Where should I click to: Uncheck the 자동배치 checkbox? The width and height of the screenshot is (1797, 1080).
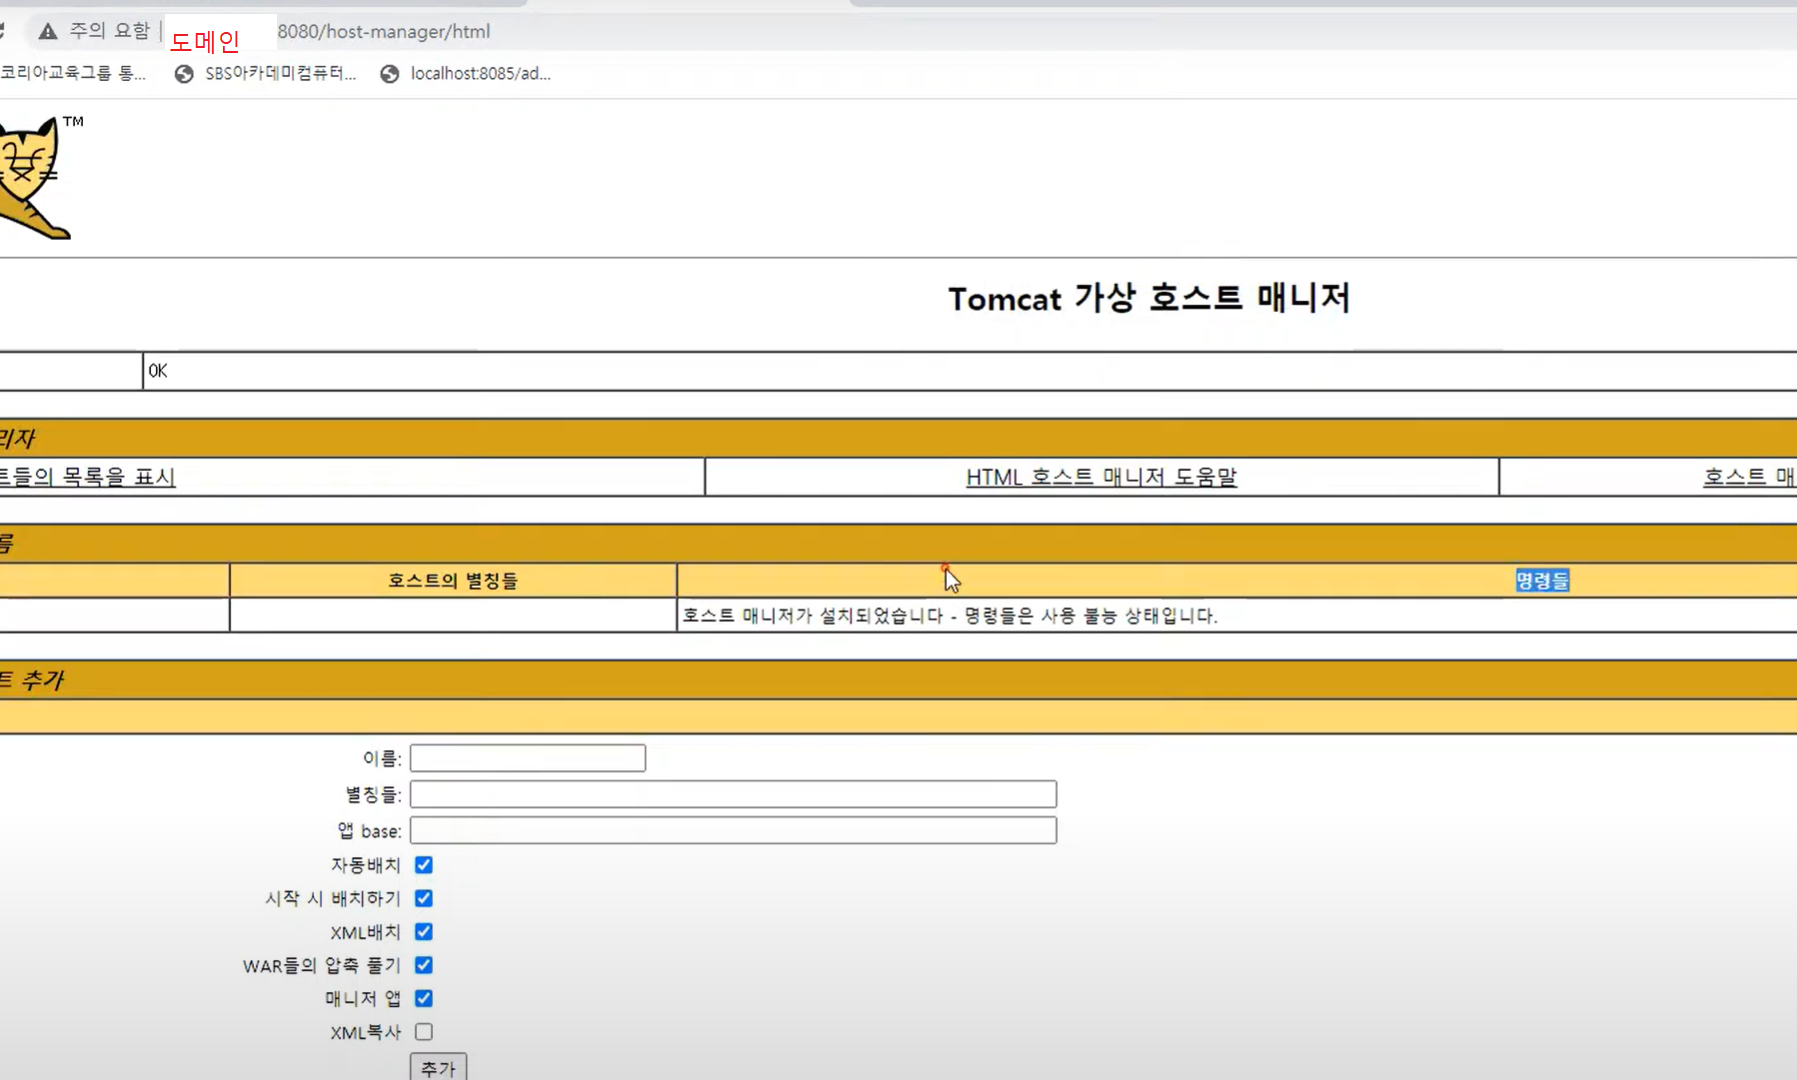(x=424, y=865)
